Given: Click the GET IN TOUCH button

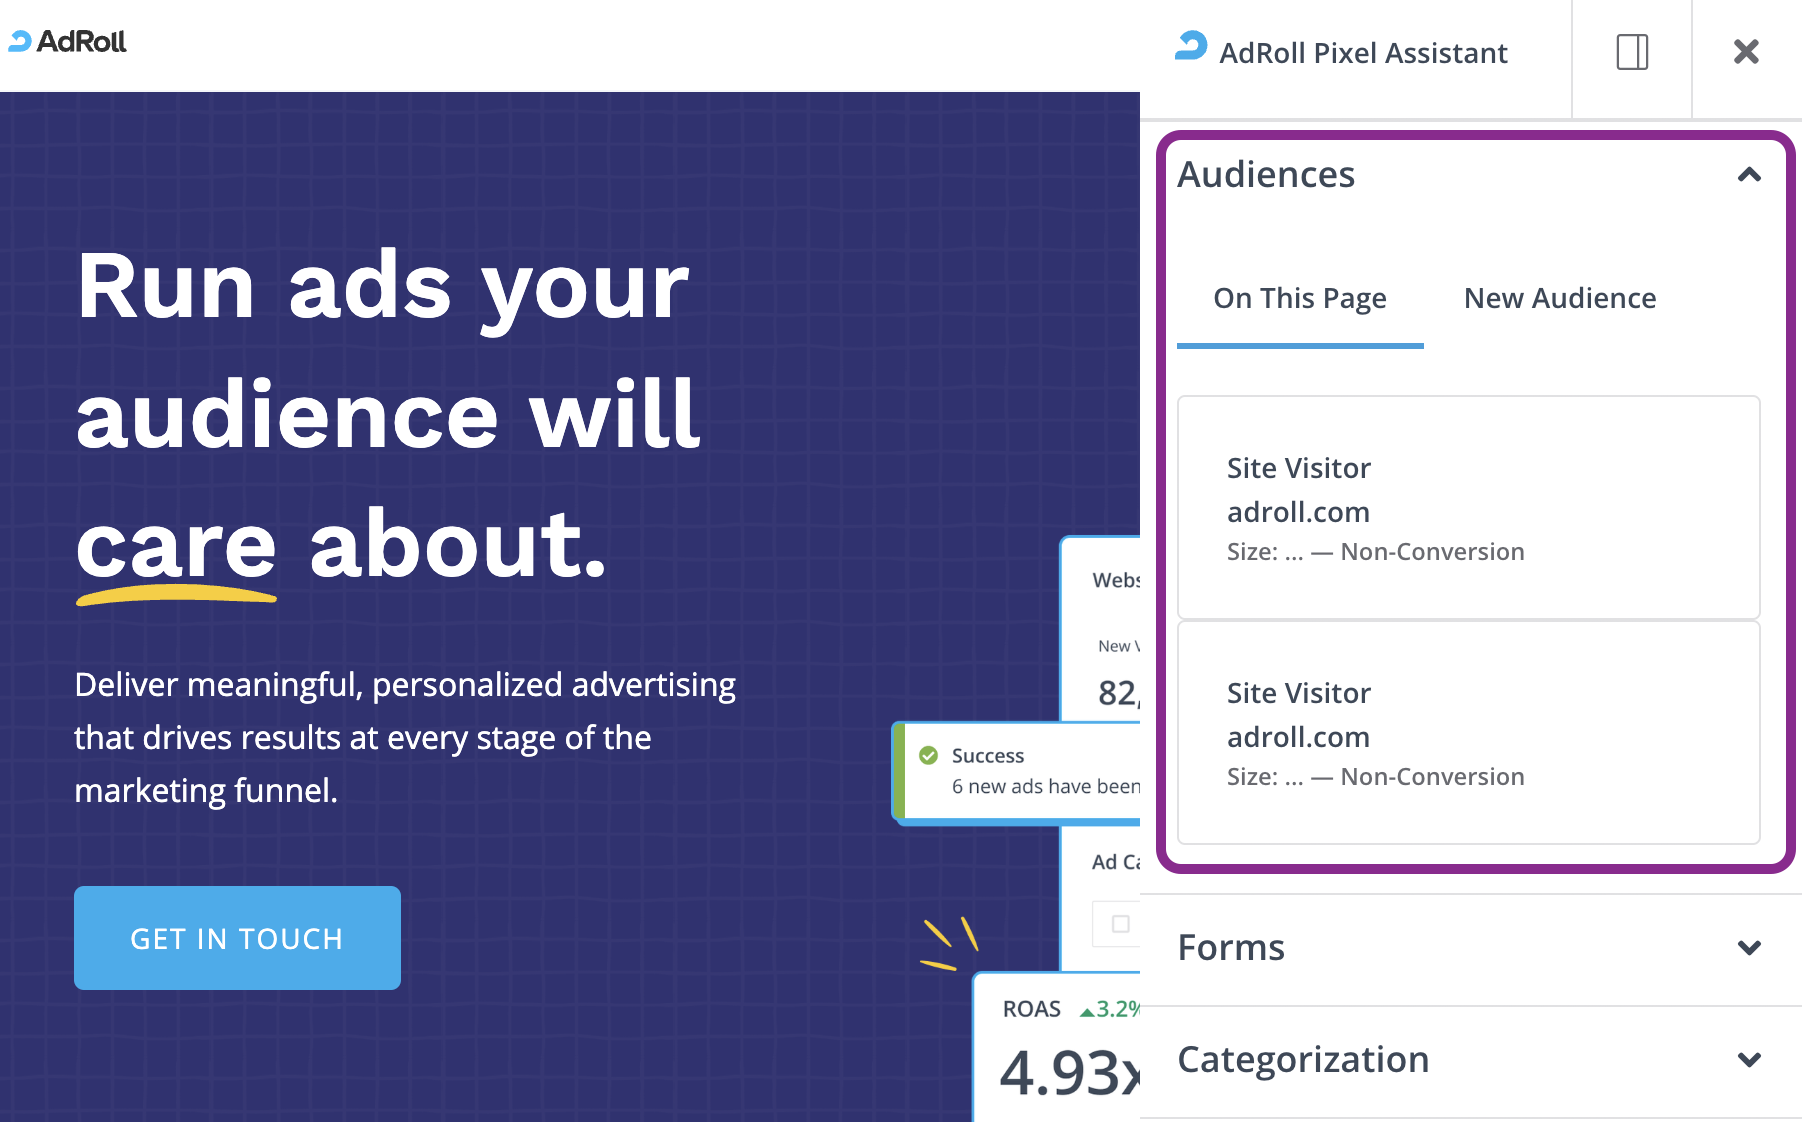Looking at the screenshot, I should (x=237, y=938).
